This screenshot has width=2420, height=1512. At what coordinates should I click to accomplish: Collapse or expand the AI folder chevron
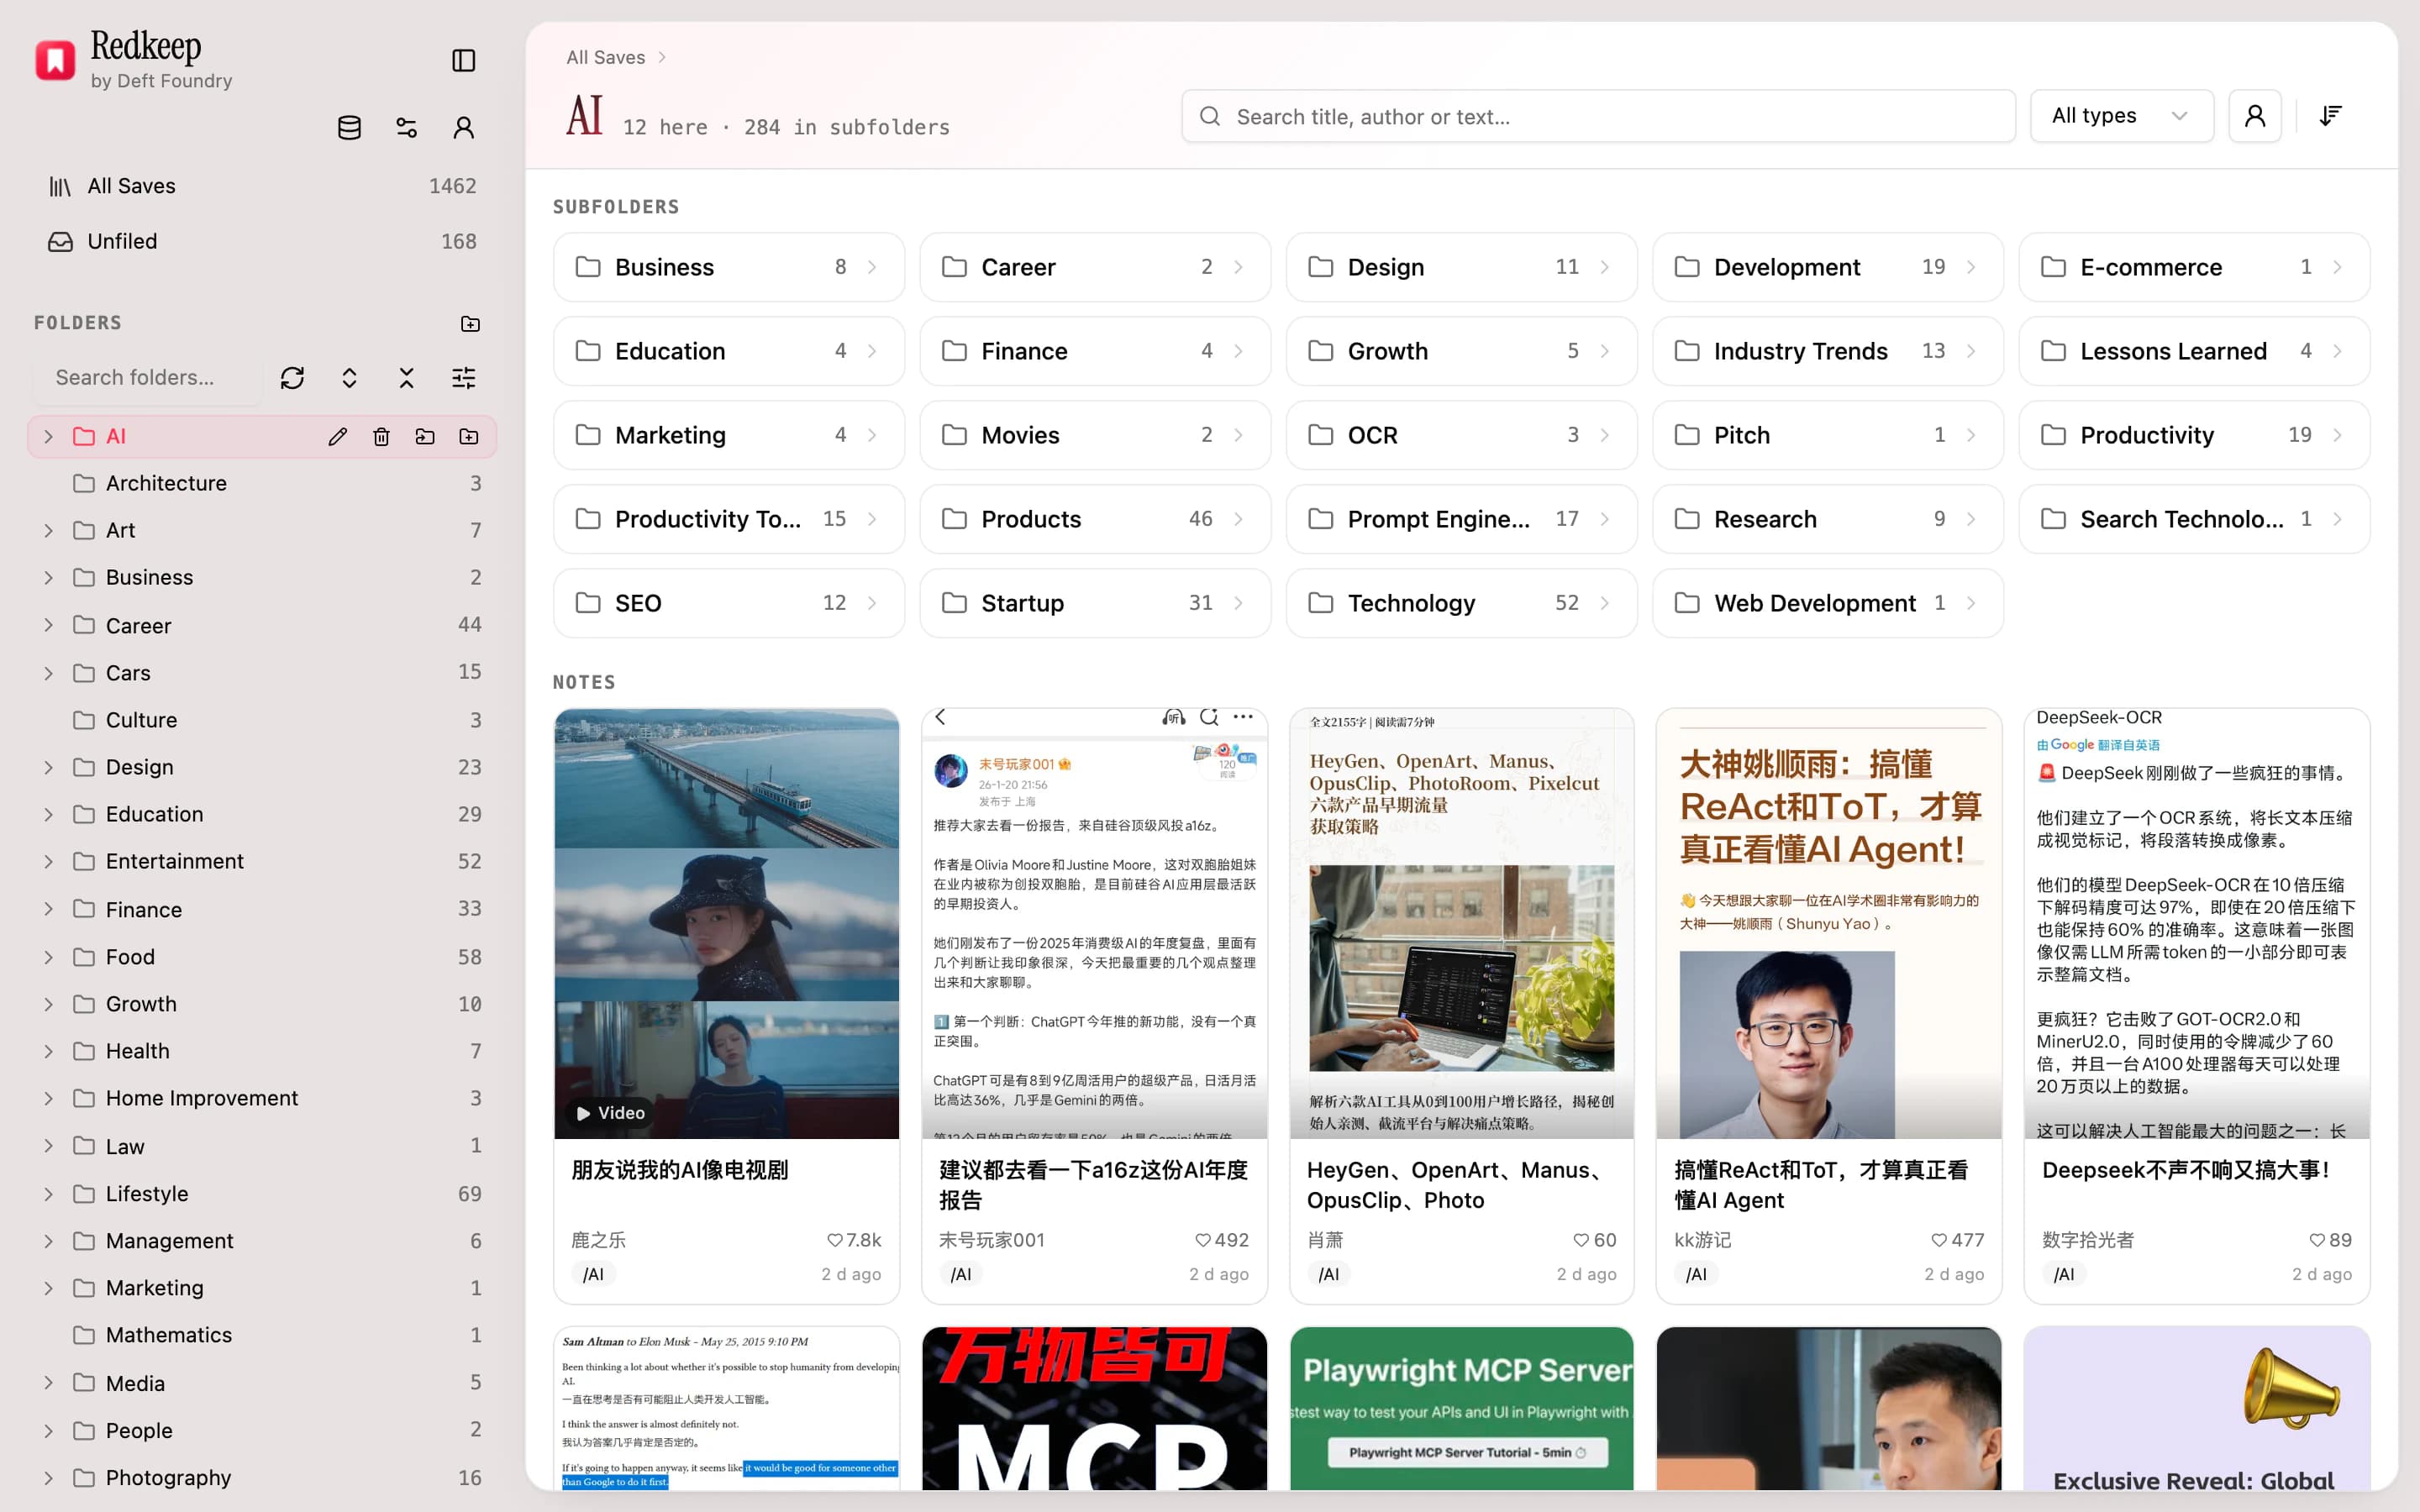[48, 436]
